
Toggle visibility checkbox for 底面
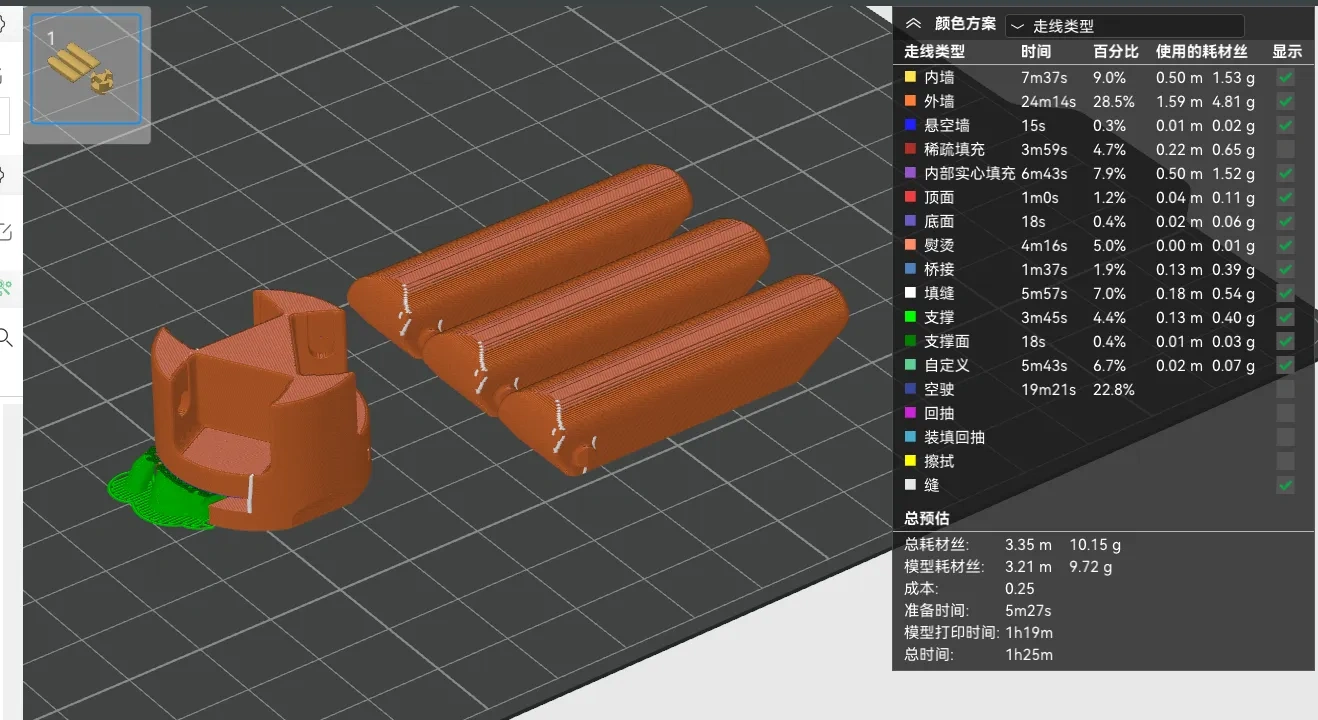[1286, 221]
